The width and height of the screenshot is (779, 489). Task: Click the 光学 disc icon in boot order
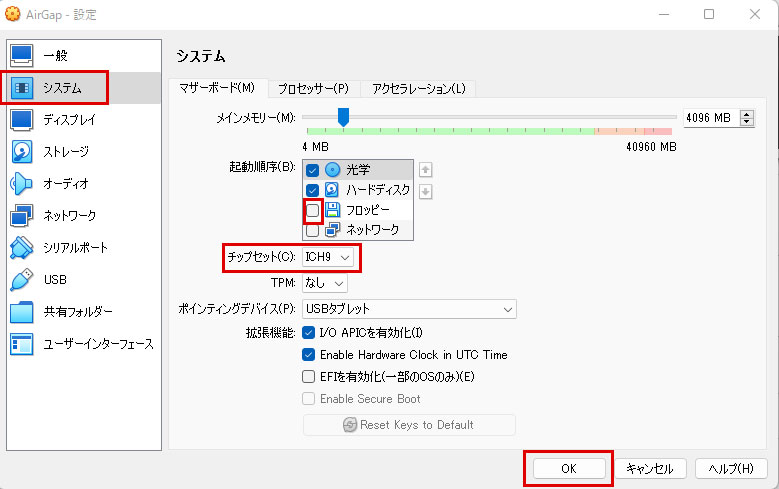click(x=332, y=170)
